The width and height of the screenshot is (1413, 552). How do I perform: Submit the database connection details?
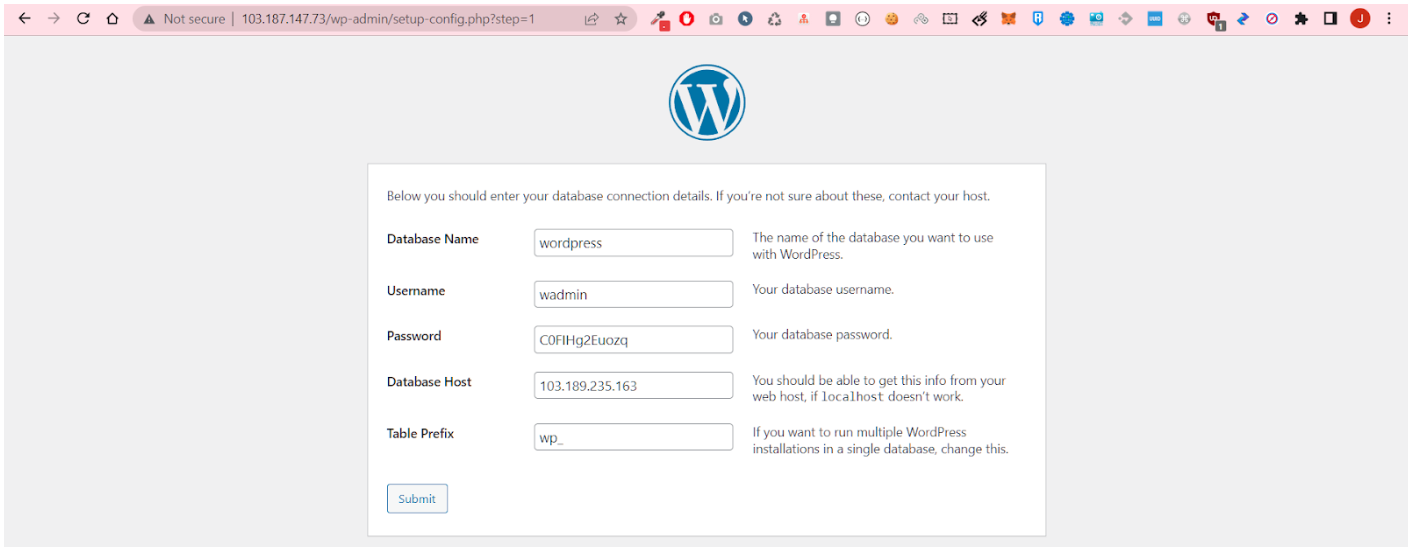417,499
